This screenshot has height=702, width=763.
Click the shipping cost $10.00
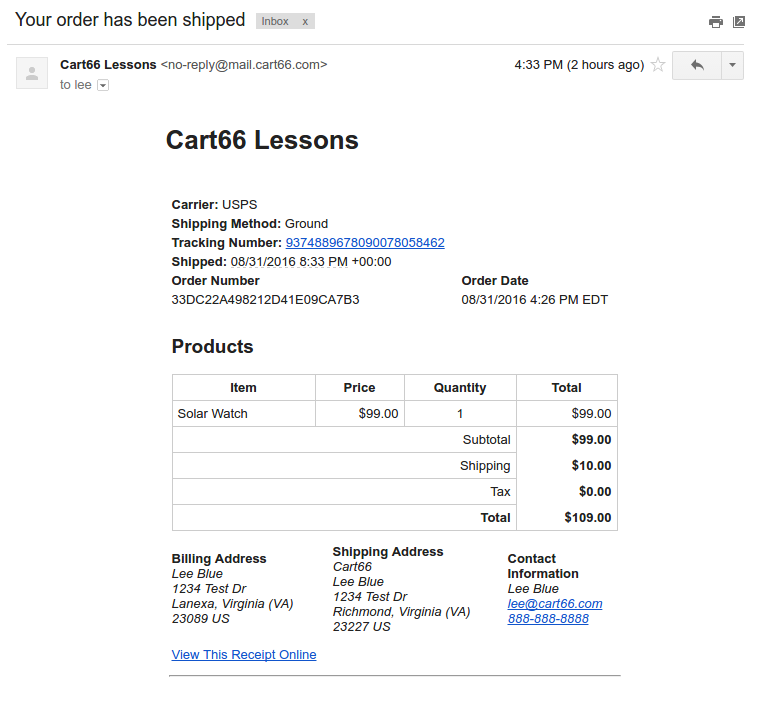coord(591,466)
